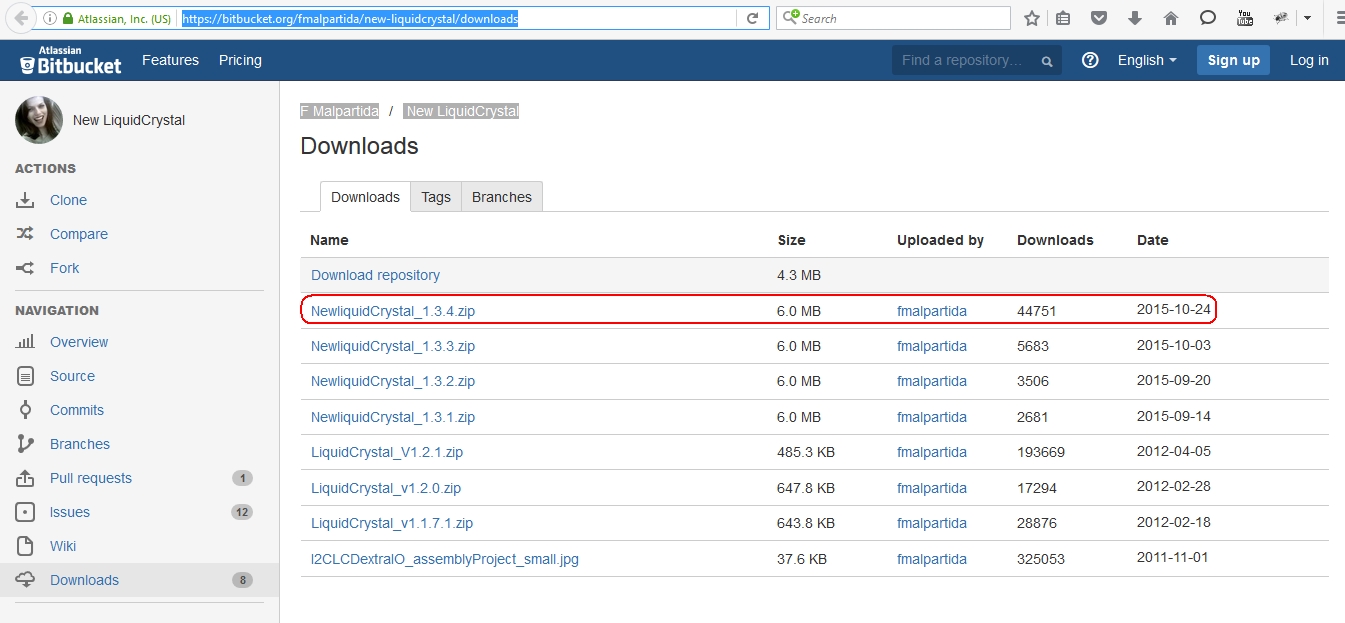Switch to the Tags tab

[x=436, y=197]
